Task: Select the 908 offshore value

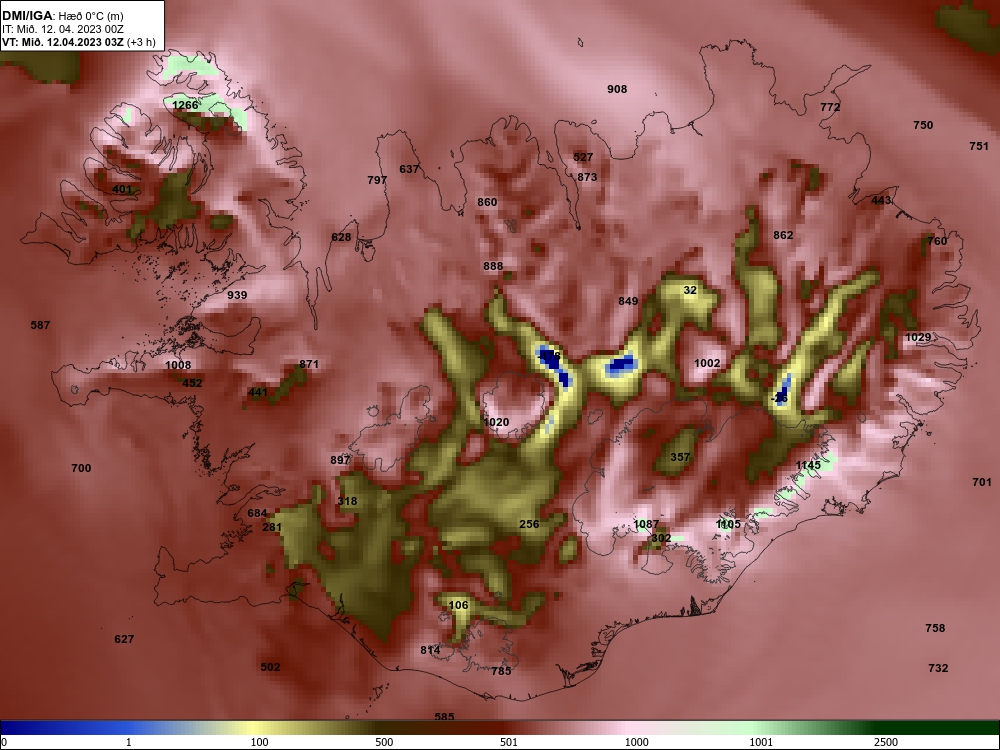Action: pyautogui.click(x=617, y=89)
